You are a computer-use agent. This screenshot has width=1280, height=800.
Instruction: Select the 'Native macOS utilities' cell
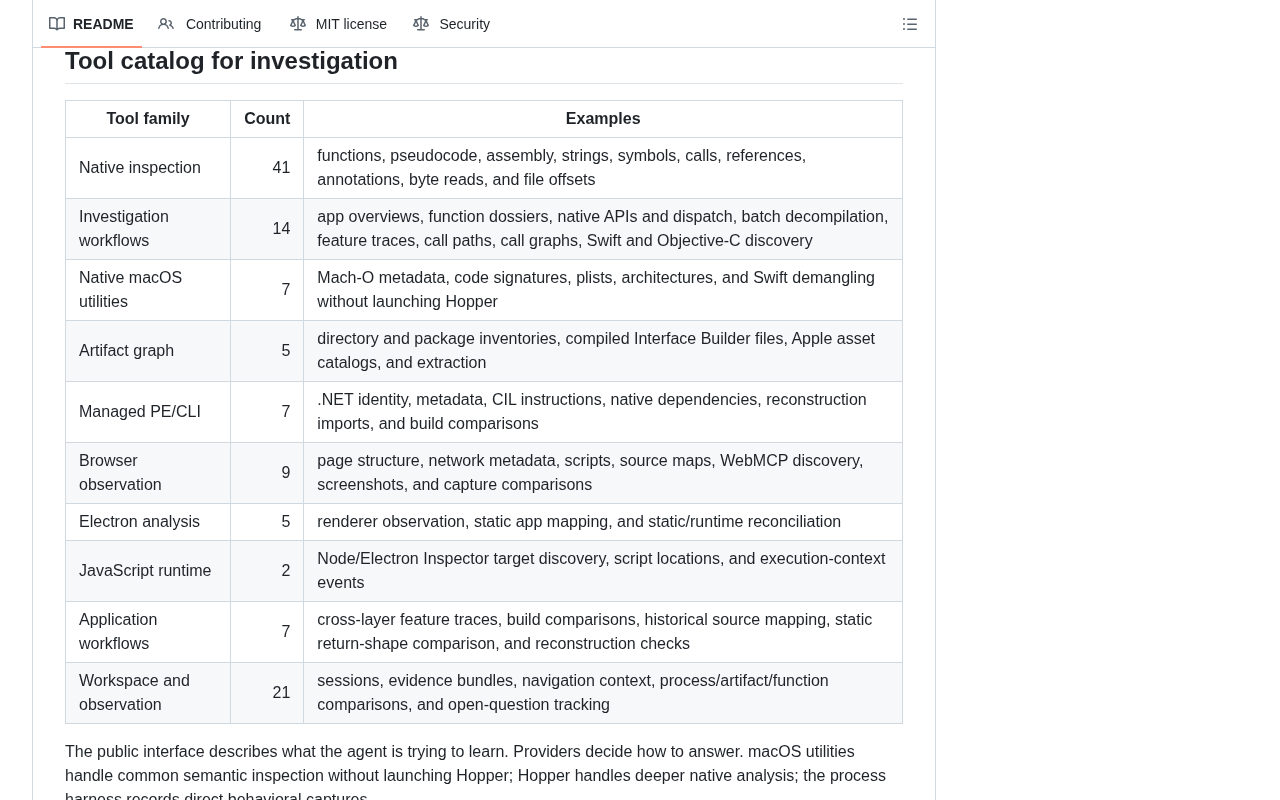coord(148,290)
